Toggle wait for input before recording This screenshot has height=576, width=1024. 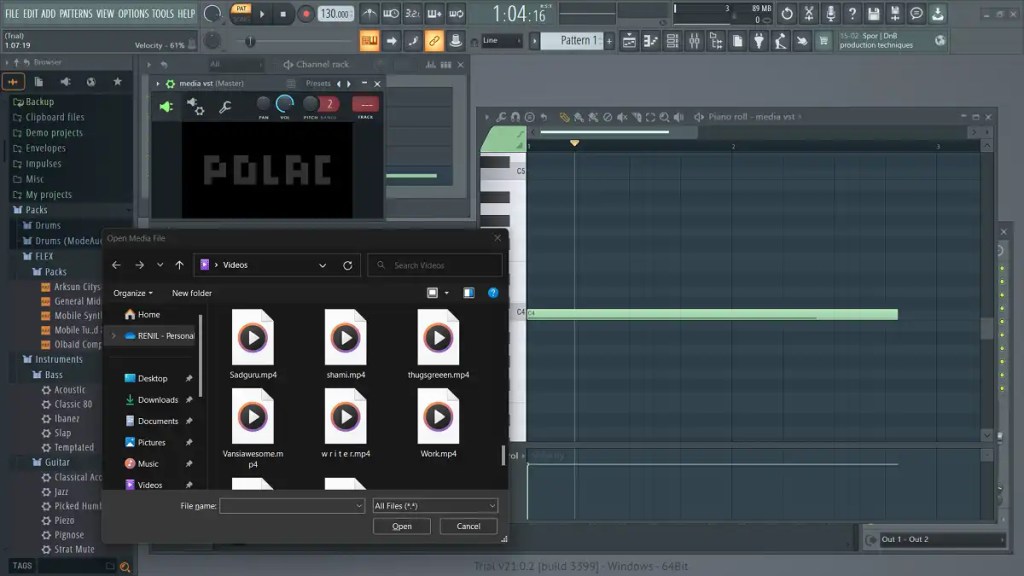[391, 13]
